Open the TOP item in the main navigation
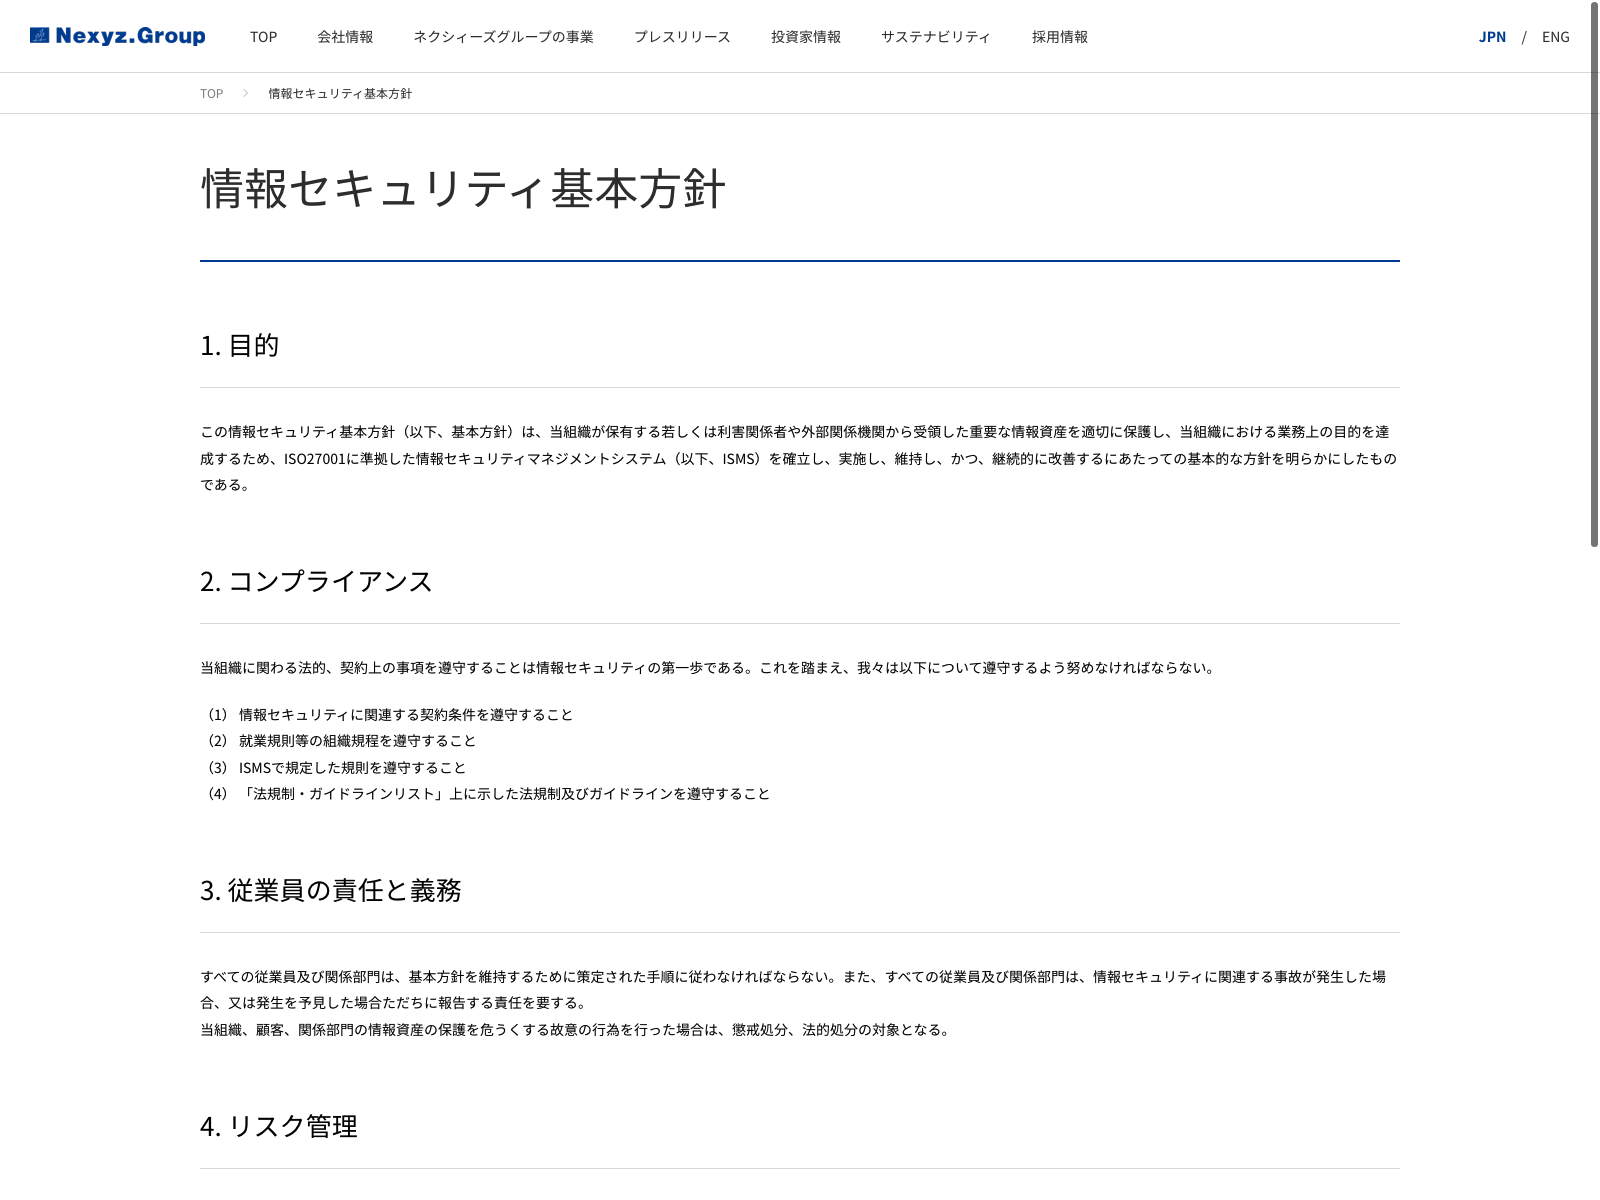This screenshot has height=1200, width=1600. pos(263,37)
